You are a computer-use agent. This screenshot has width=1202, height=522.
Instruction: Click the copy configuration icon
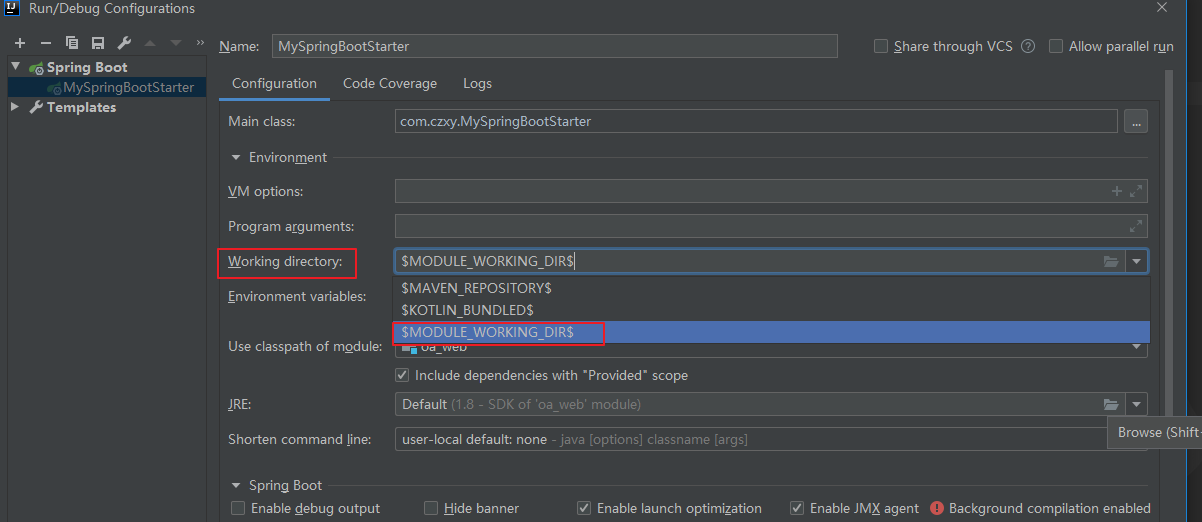[x=72, y=43]
